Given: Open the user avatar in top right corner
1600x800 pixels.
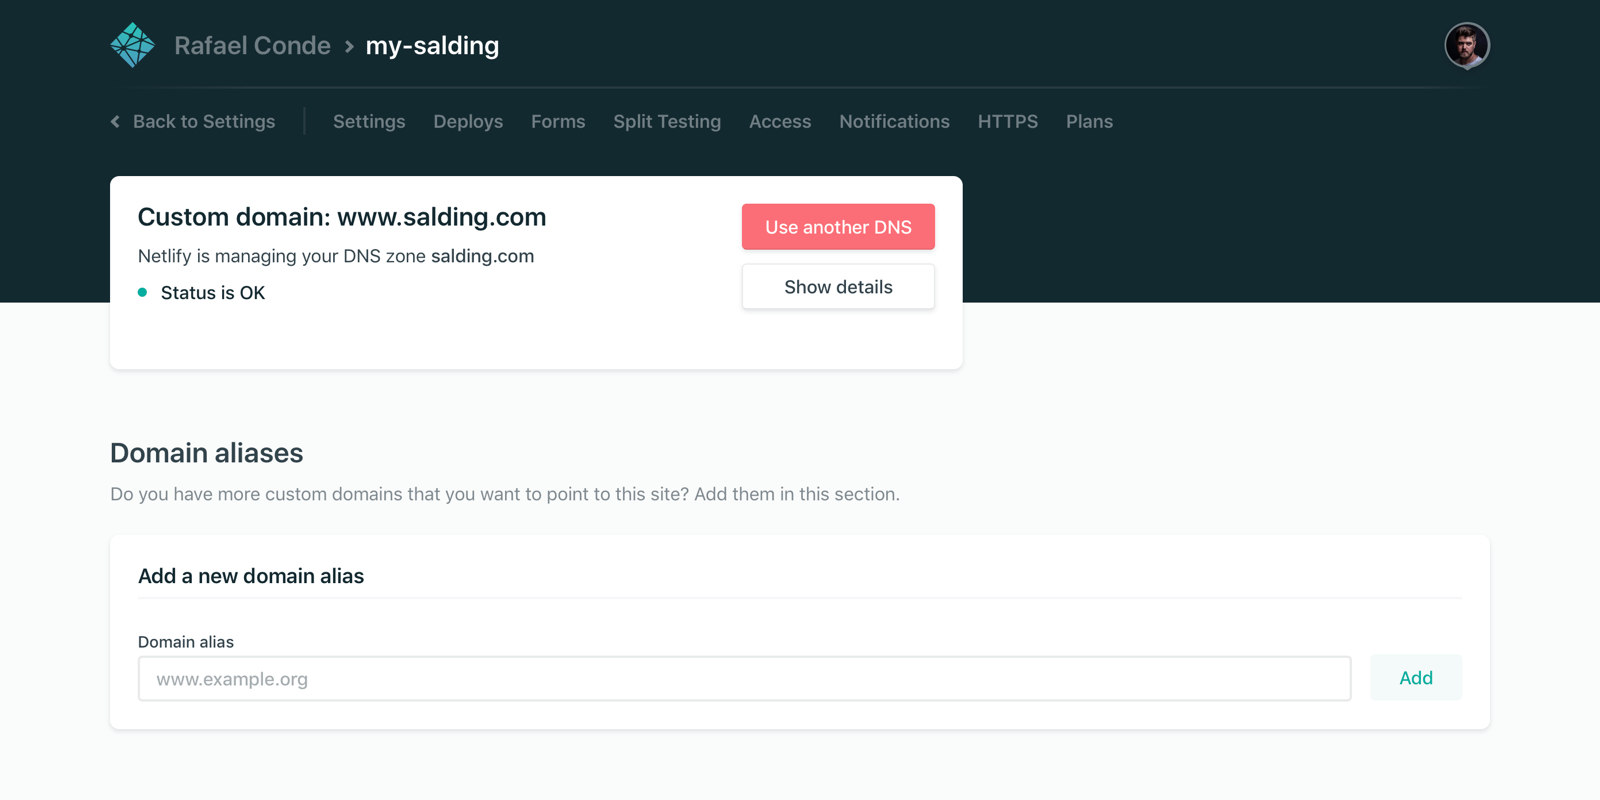Looking at the screenshot, I should (x=1467, y=45).
